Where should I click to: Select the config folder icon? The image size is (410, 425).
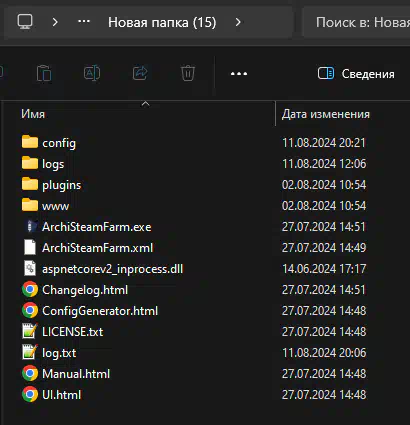[30, 142]
